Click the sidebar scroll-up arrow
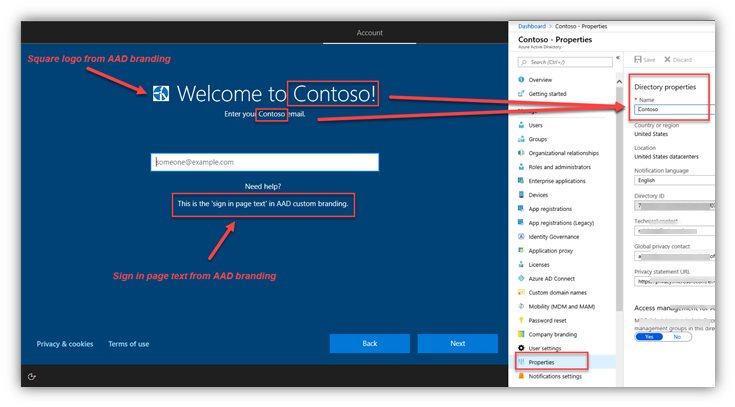 point(619,82)
